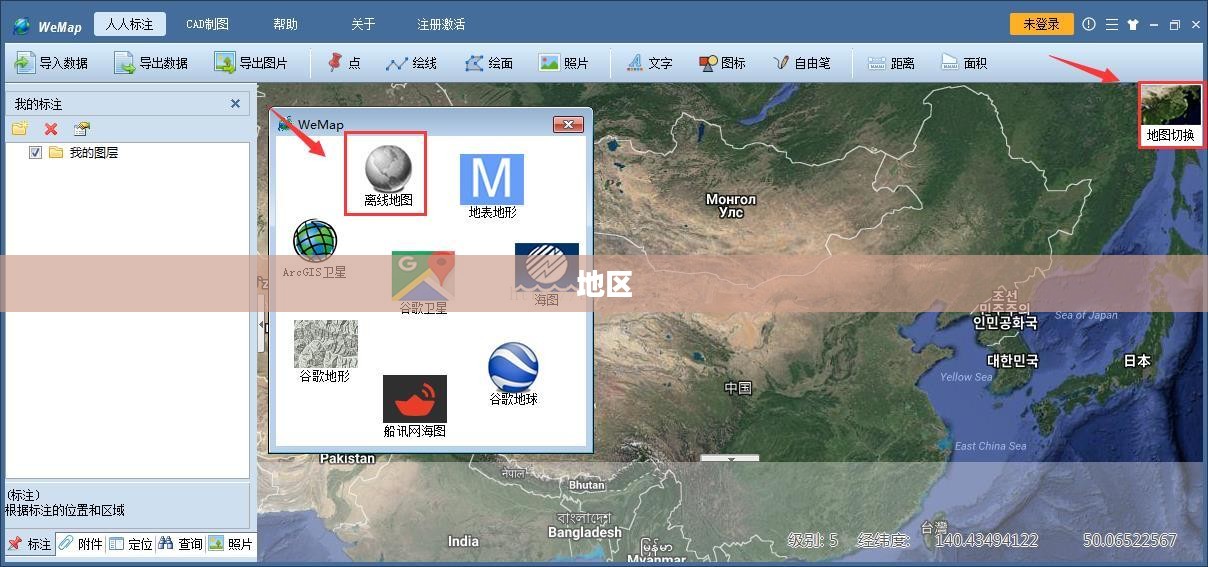The image size is (1208, 567).
Task: Choose 谷歌地形 map source
Action: (x=325, y=351)
